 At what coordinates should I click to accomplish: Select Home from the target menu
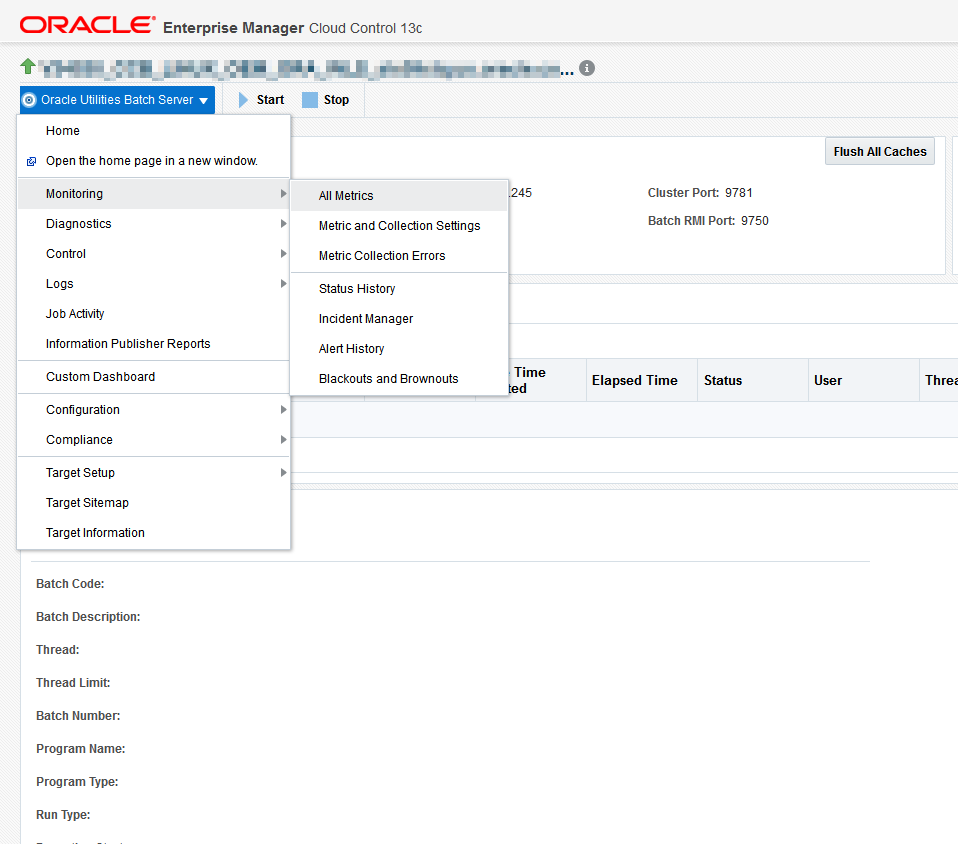154,131
